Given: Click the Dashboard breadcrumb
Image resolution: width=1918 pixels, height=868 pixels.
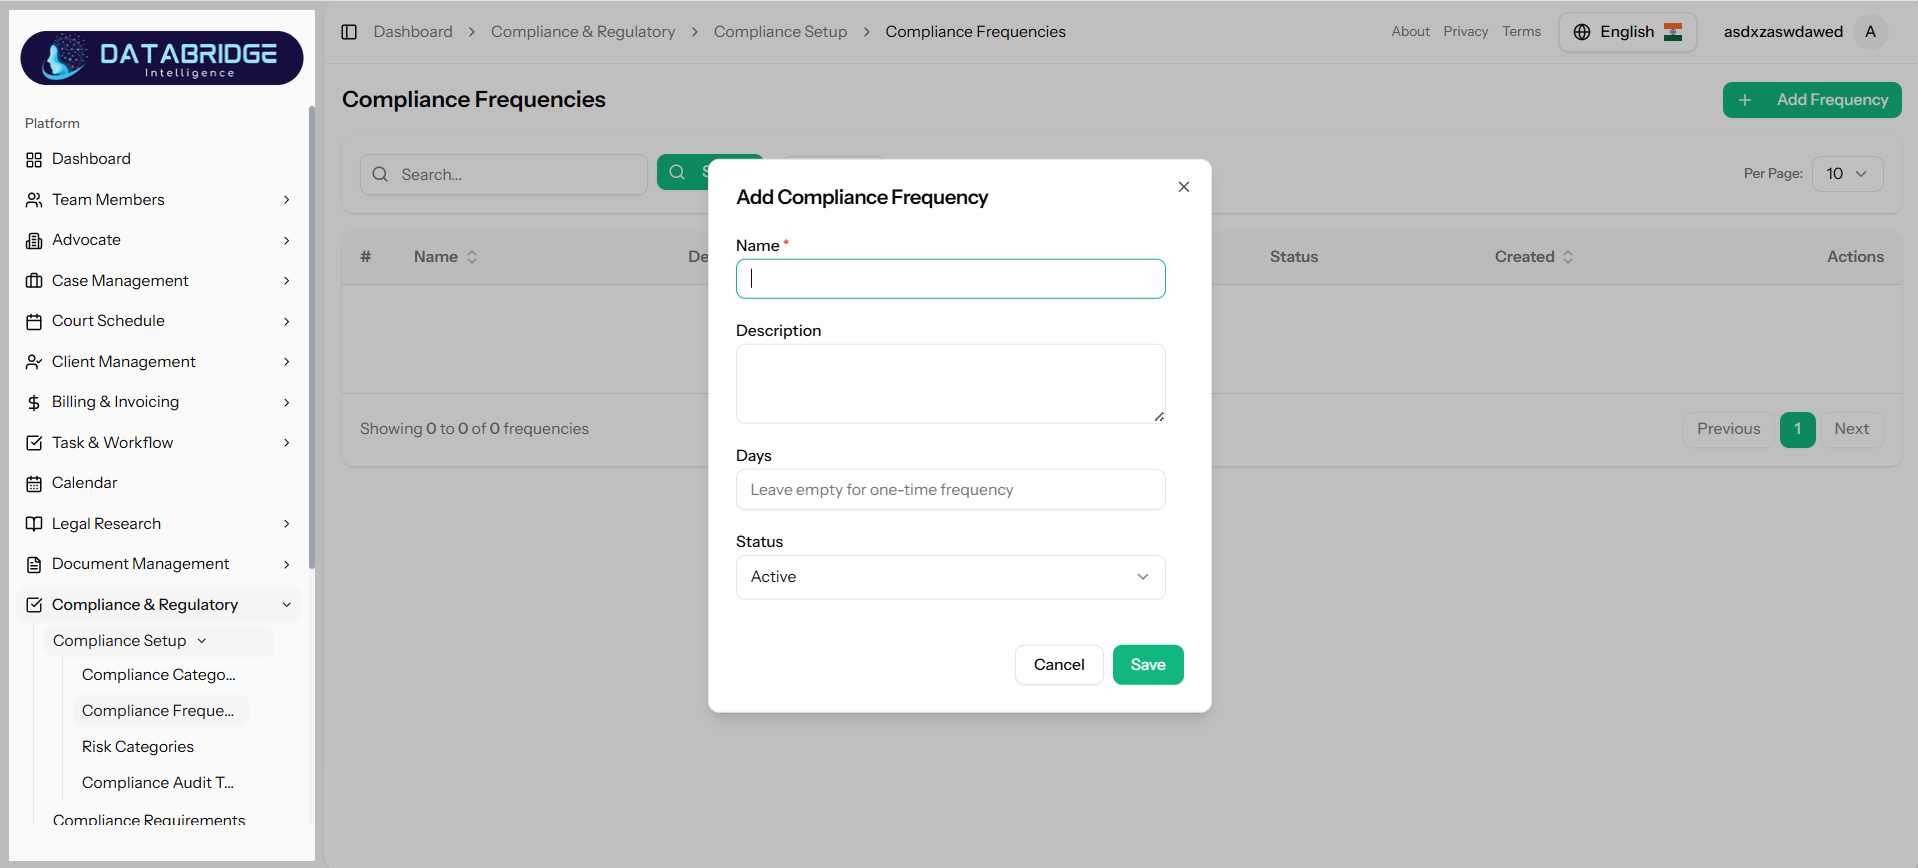Looking at the screenshot, I should pyautogui.click(x=413, y=32).
